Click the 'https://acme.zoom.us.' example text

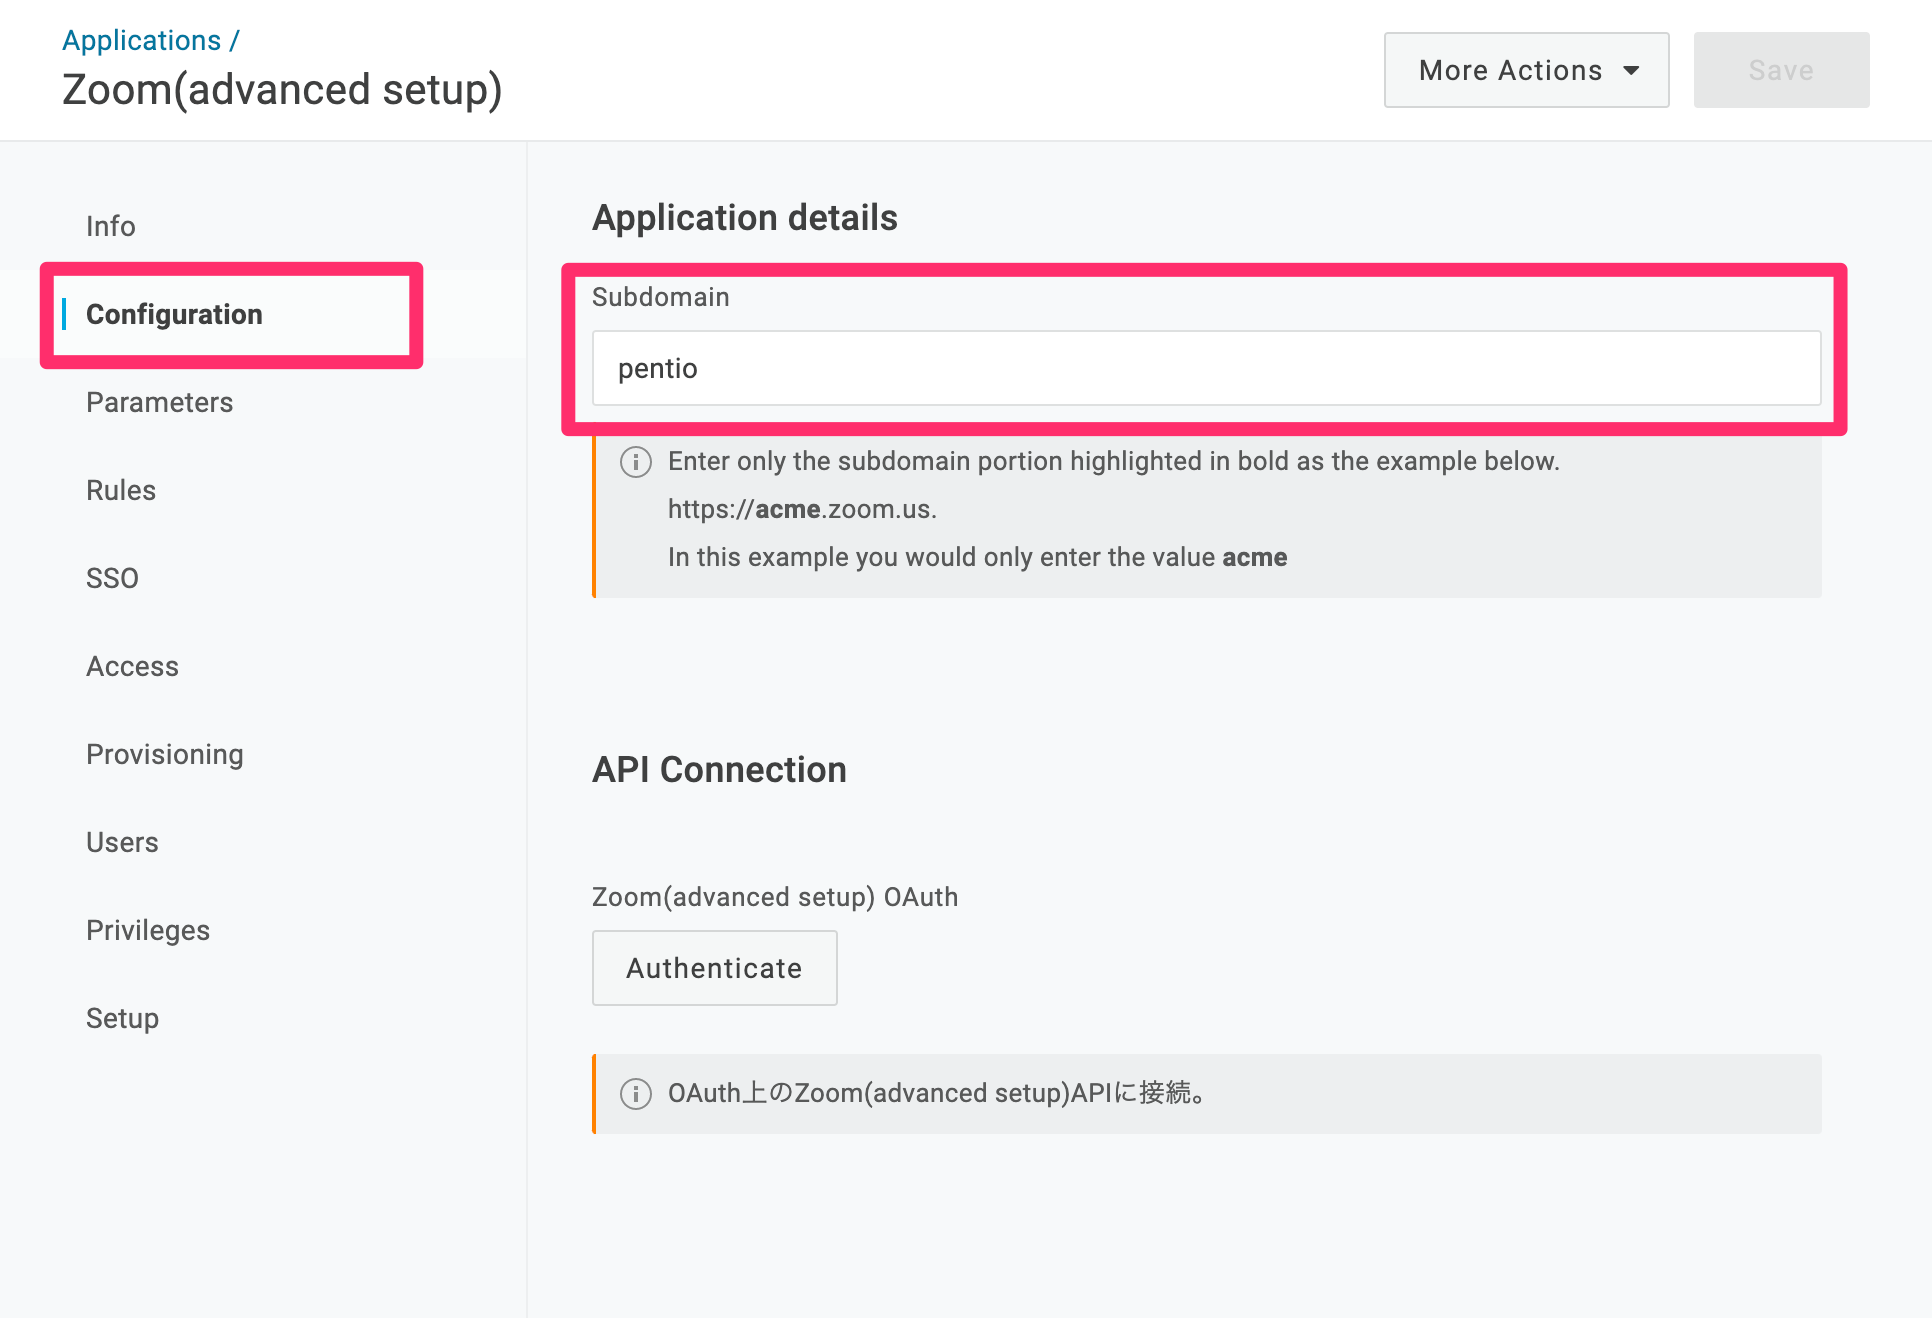[x=802, y=509]
